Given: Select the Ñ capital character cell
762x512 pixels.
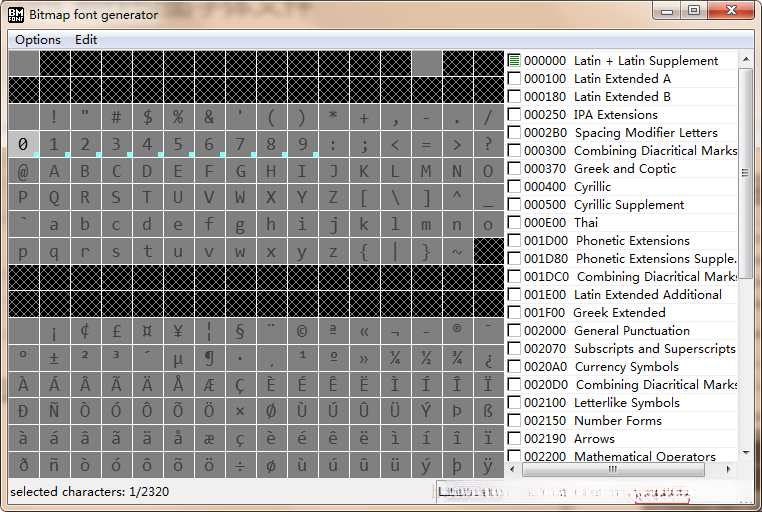Looking at the screenshot, I should 54,411.
